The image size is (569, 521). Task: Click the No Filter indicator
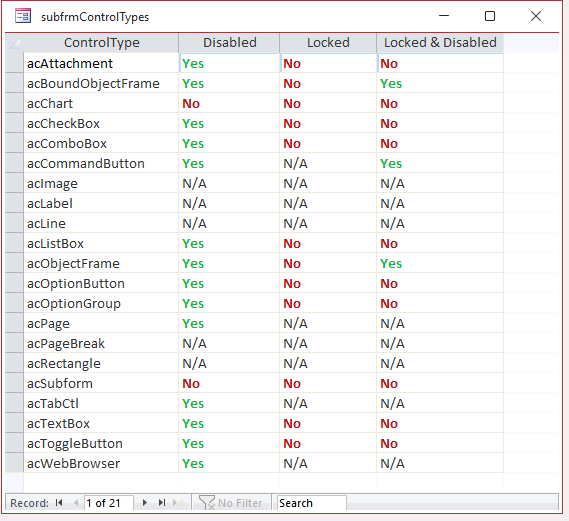pos(231,503)
